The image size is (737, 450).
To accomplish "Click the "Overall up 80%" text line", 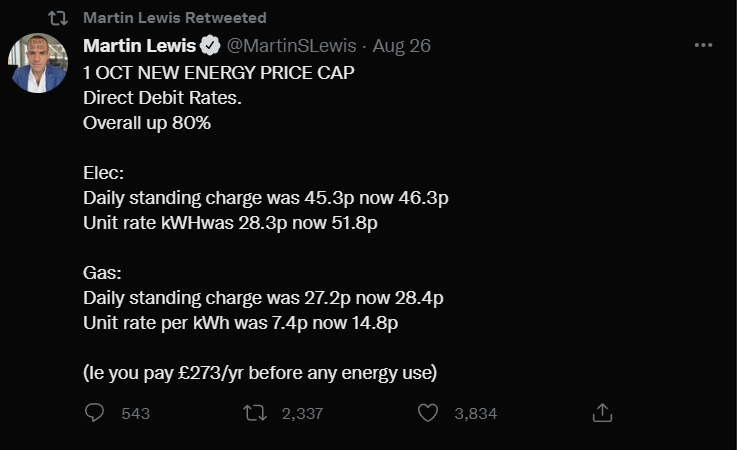I will coord(147,123).
